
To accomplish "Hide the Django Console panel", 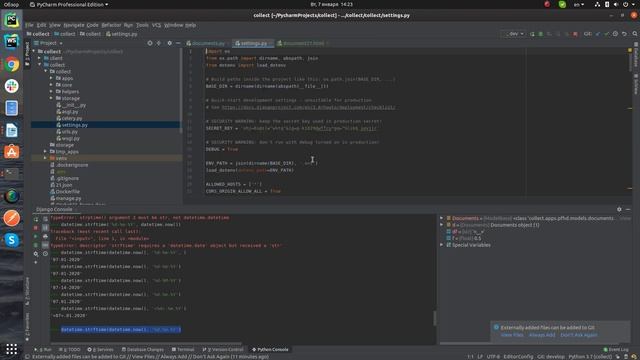I will [628, 209].
